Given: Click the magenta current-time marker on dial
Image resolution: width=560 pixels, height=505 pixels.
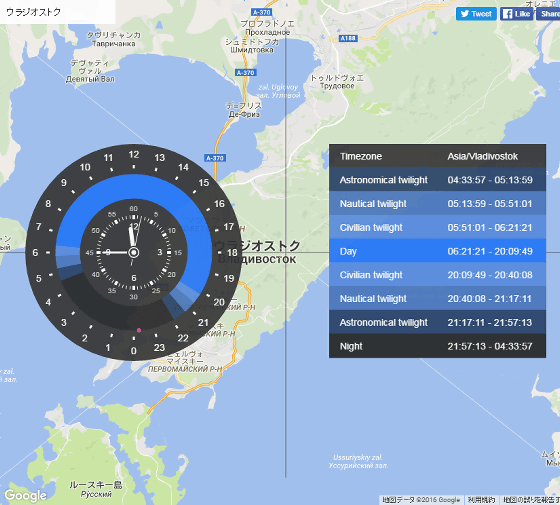Looking at the screenshot, I should coord(139,330).
